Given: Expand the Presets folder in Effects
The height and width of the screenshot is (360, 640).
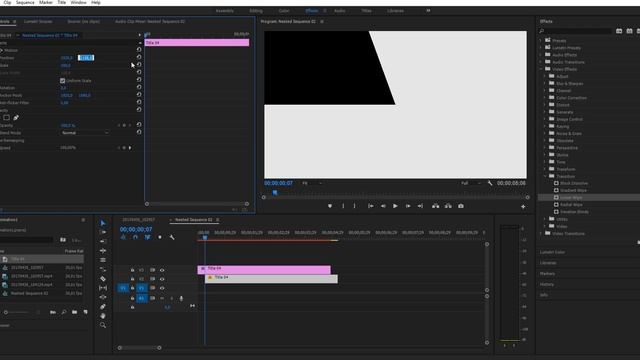Looking at the screenshot, I should (541, 40).
